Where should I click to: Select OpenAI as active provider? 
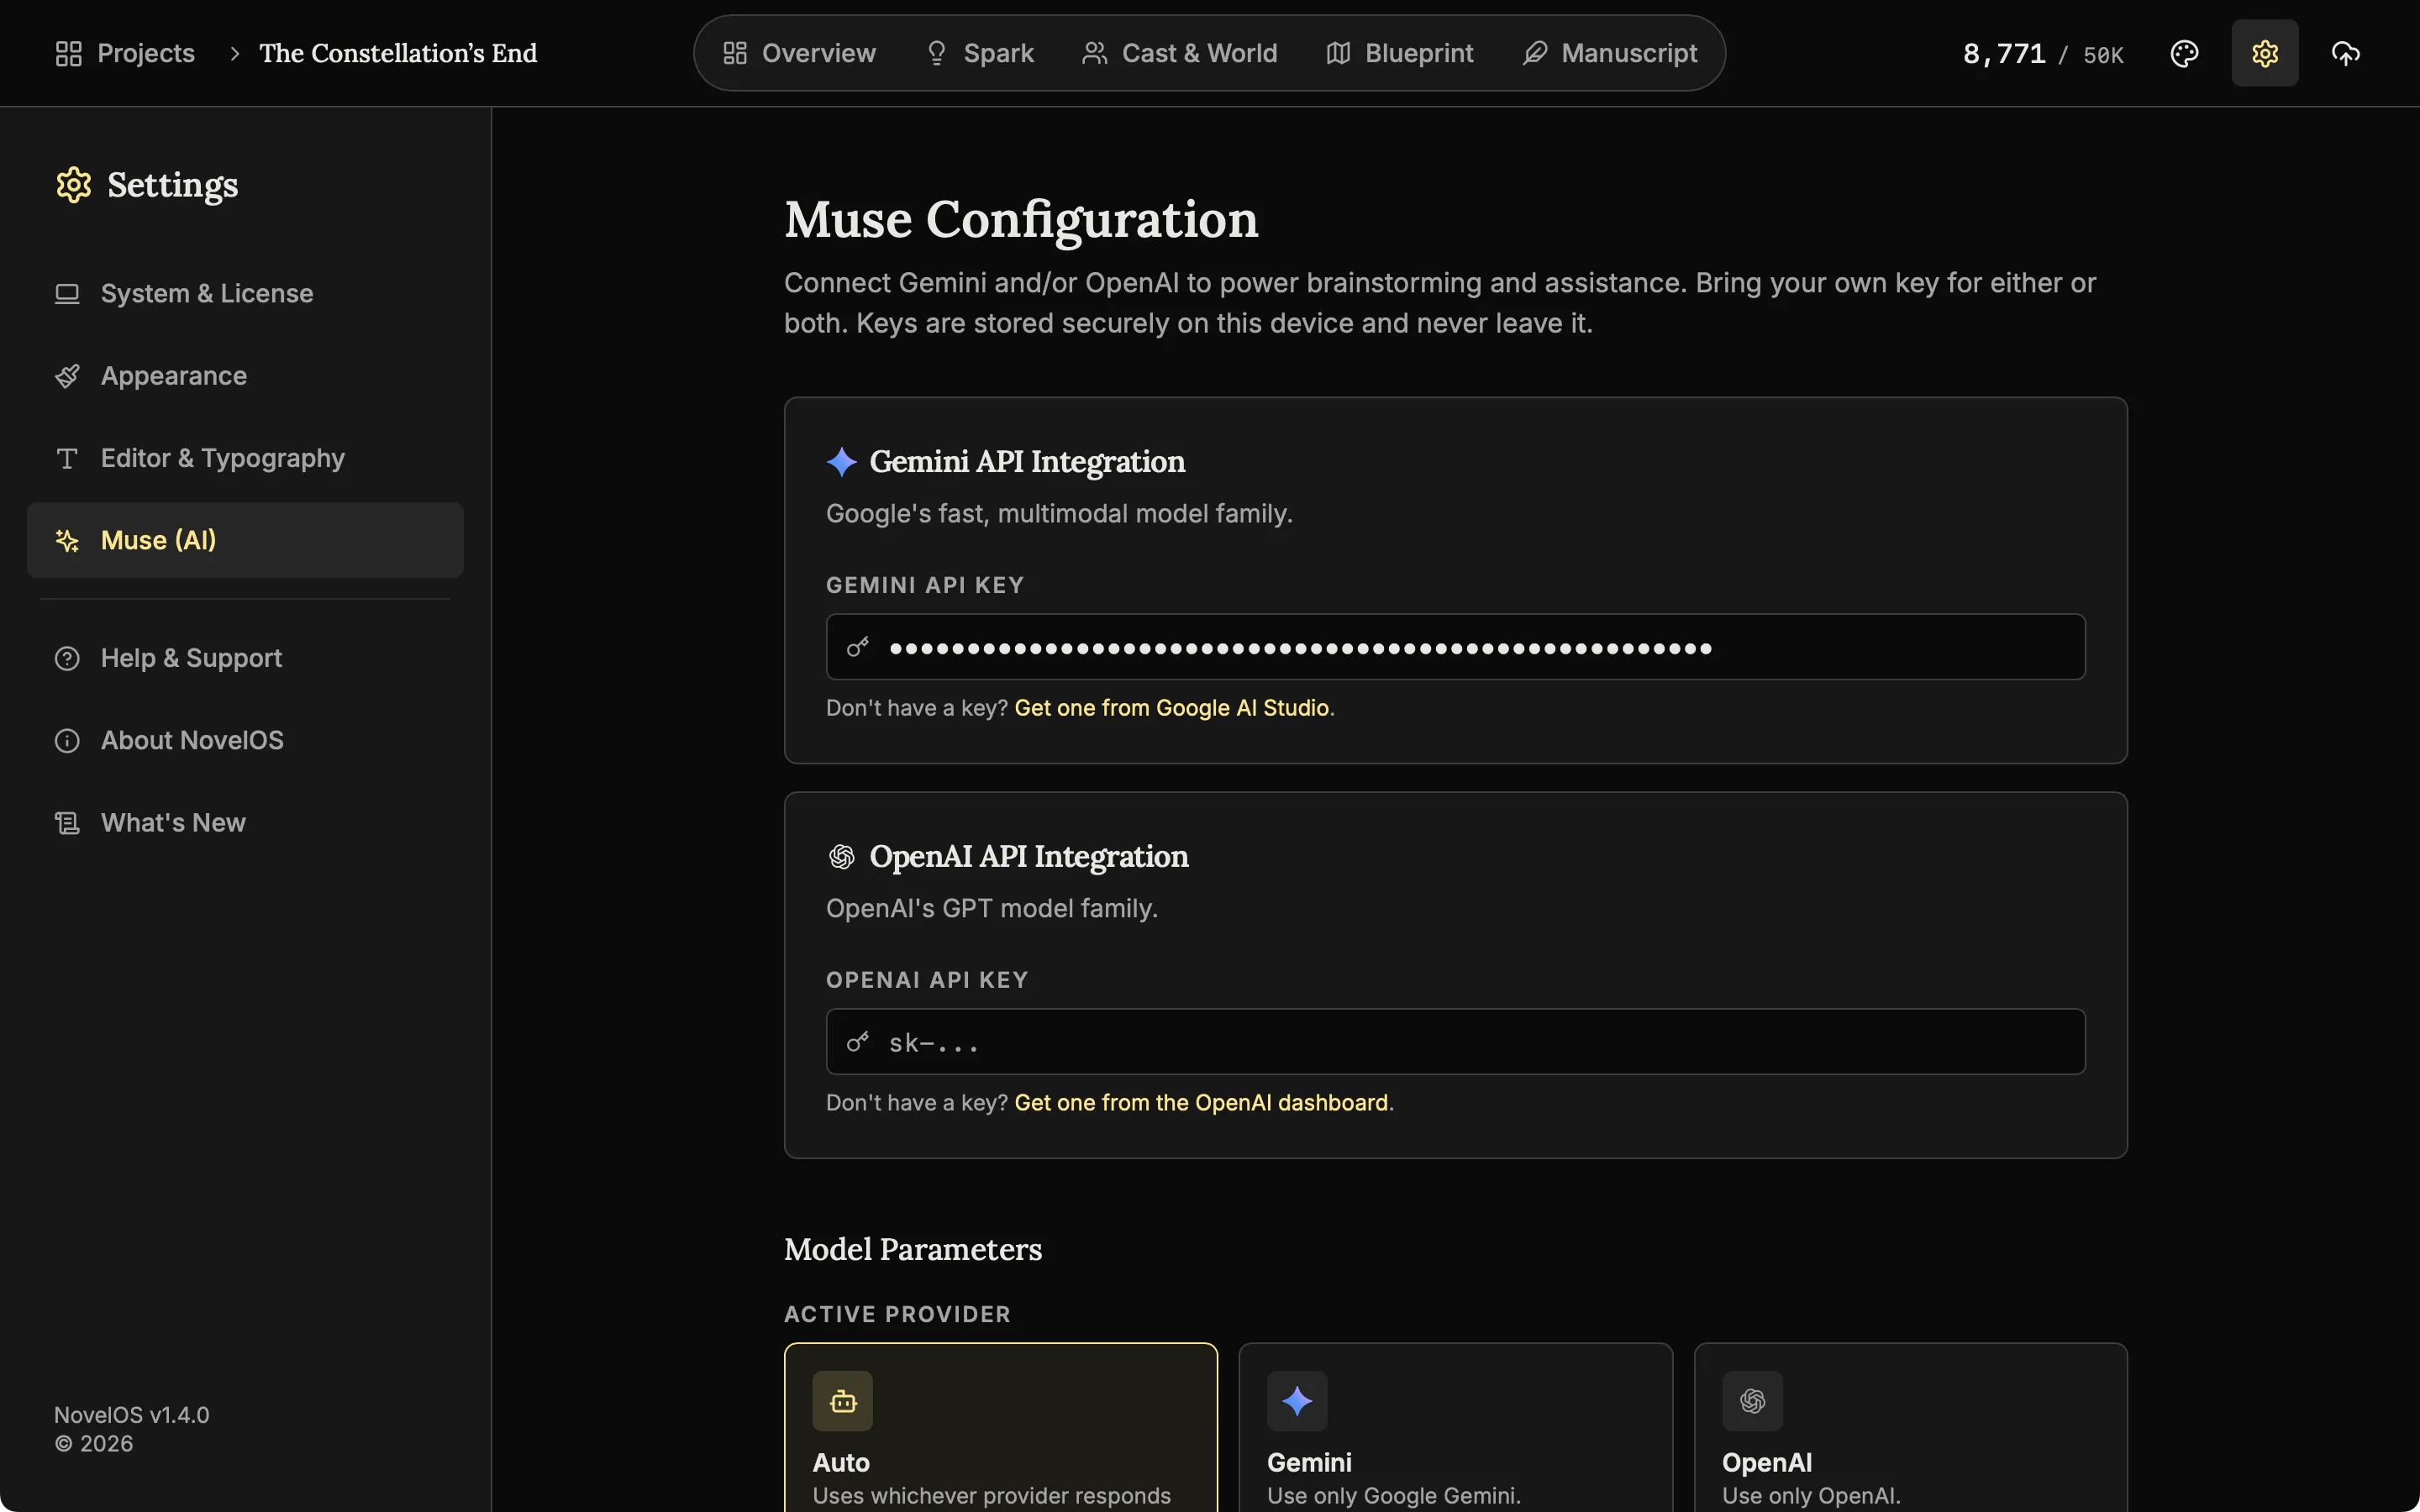[x=1910, y=1427]
